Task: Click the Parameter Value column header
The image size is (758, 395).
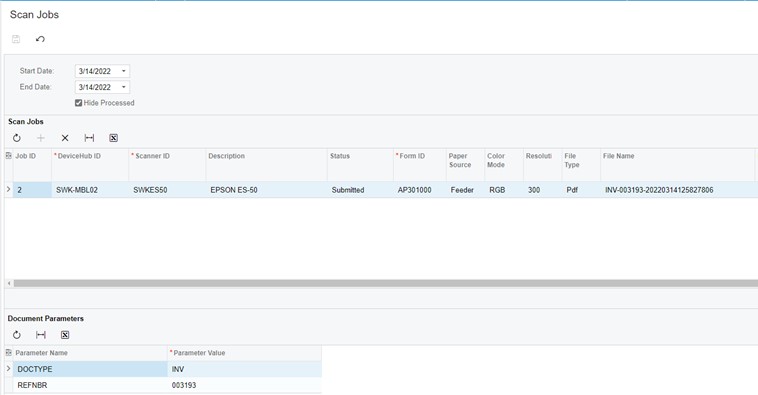Action: (245, 353)
